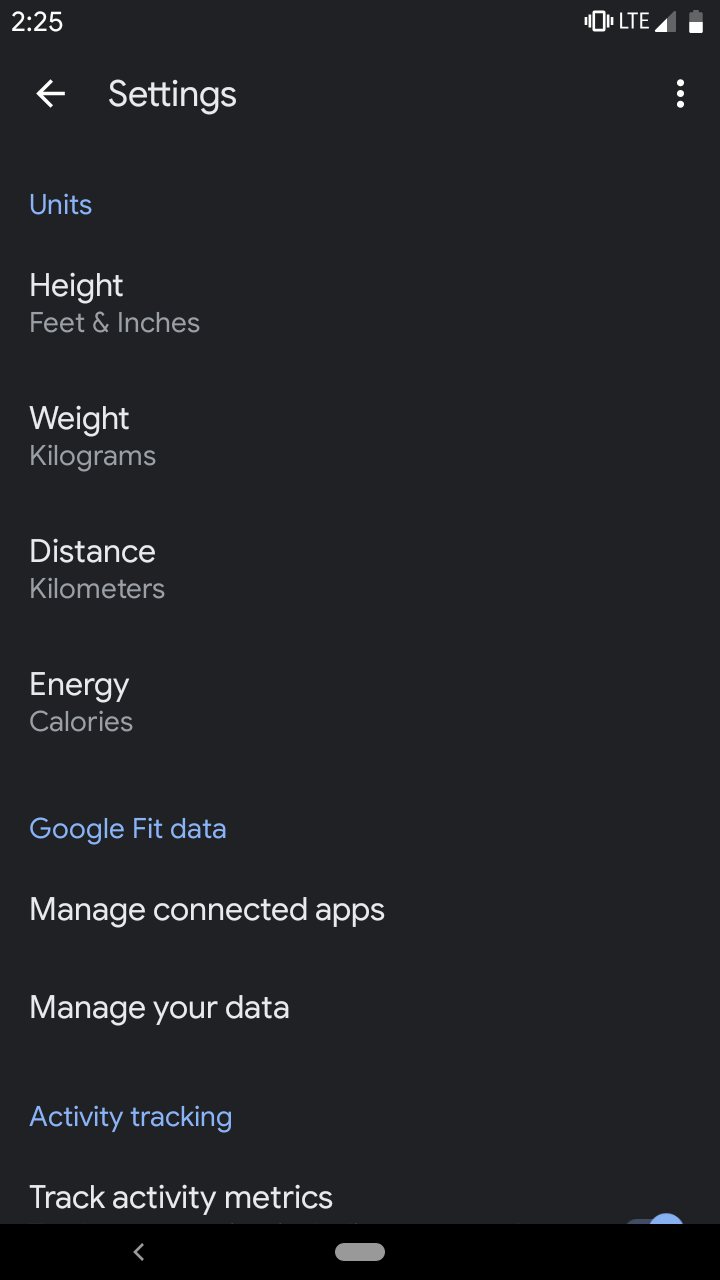Open Manage your data
This screenshot has height=1280, width=720.
click(360, 1007)
